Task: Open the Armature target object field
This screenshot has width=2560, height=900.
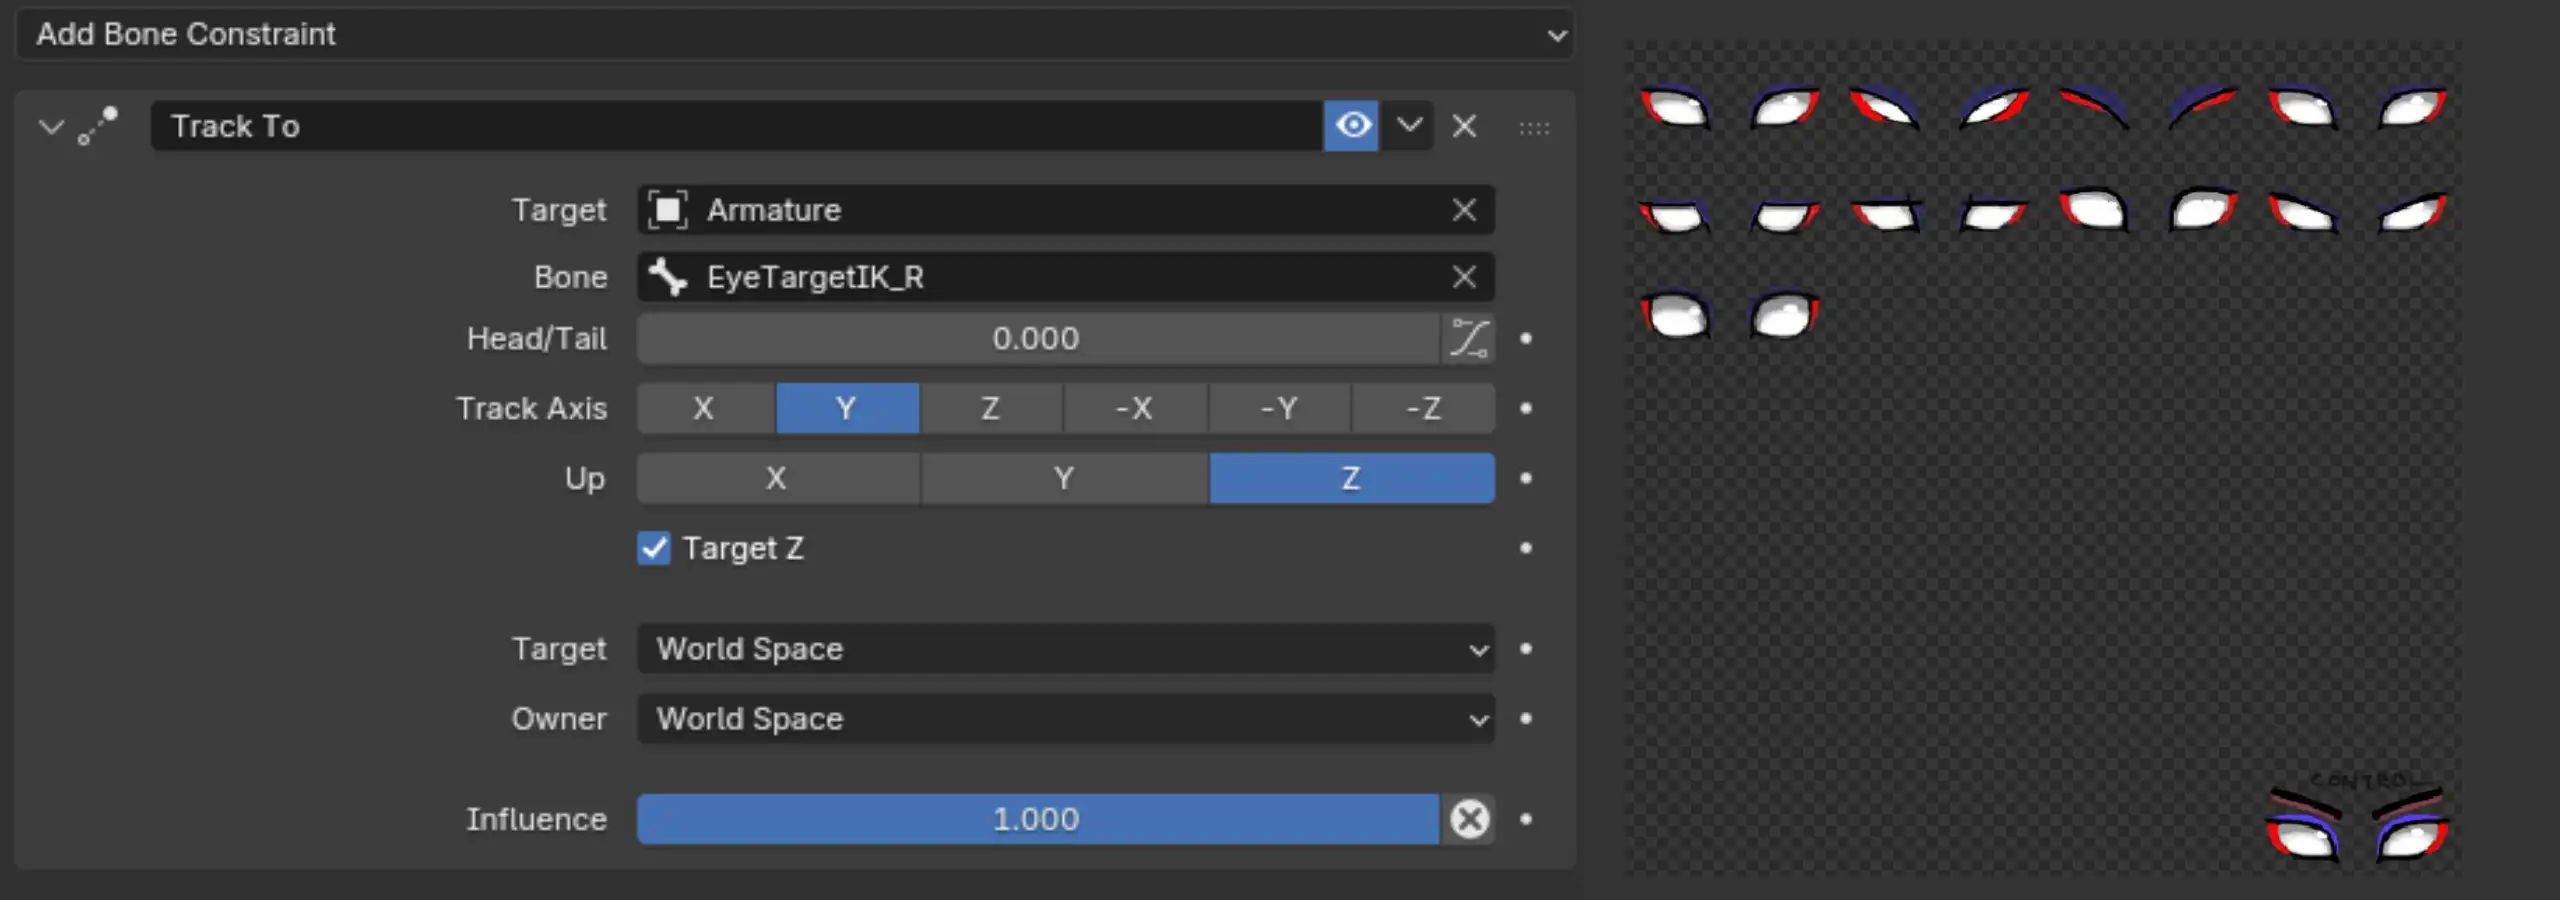Action: pos(1066,210)
